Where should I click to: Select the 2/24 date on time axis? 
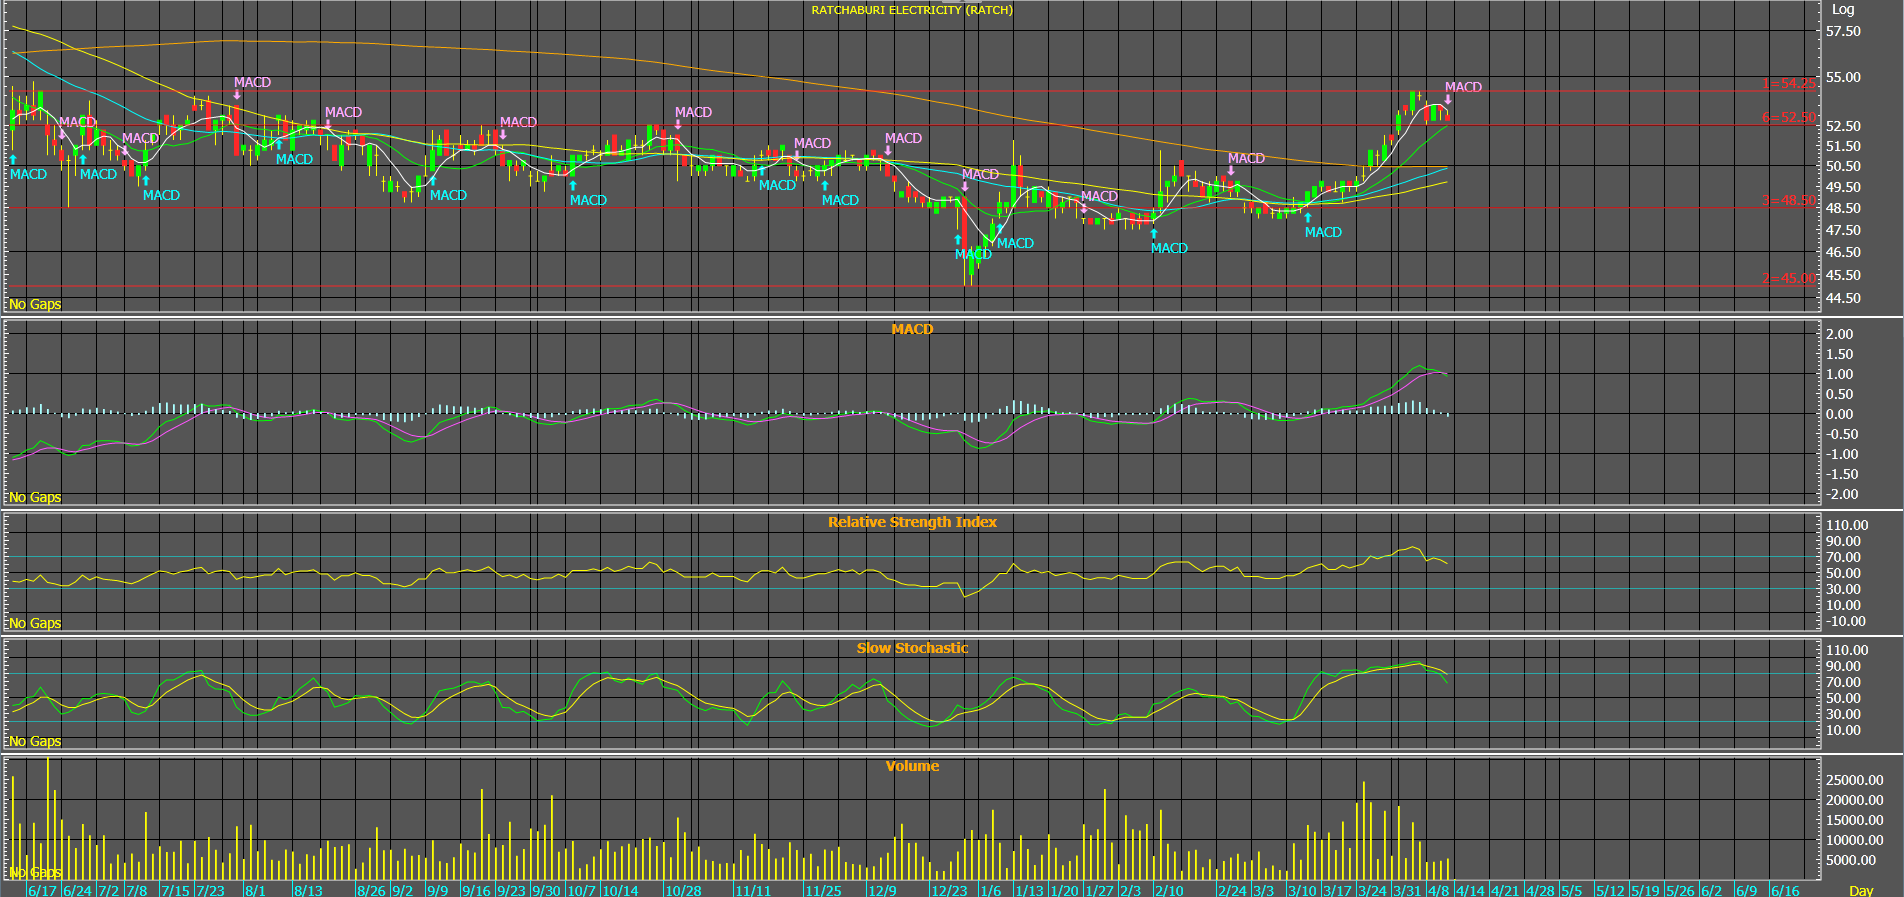coord(1232,890)
